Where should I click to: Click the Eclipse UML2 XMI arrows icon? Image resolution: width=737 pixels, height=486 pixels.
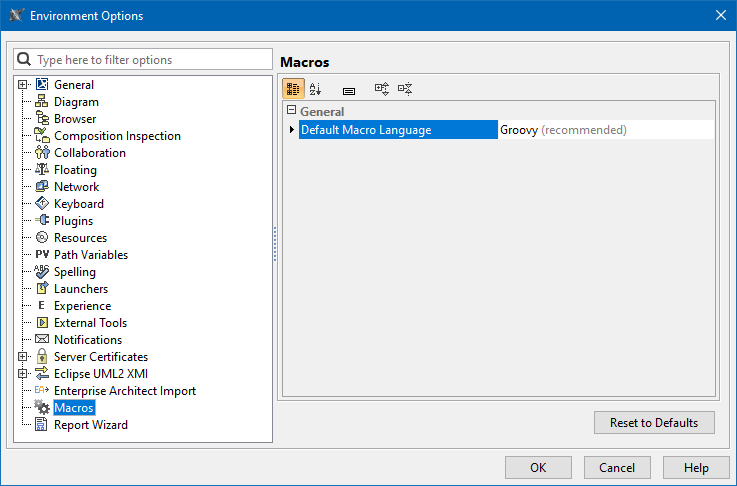click(x=42, y=373)
